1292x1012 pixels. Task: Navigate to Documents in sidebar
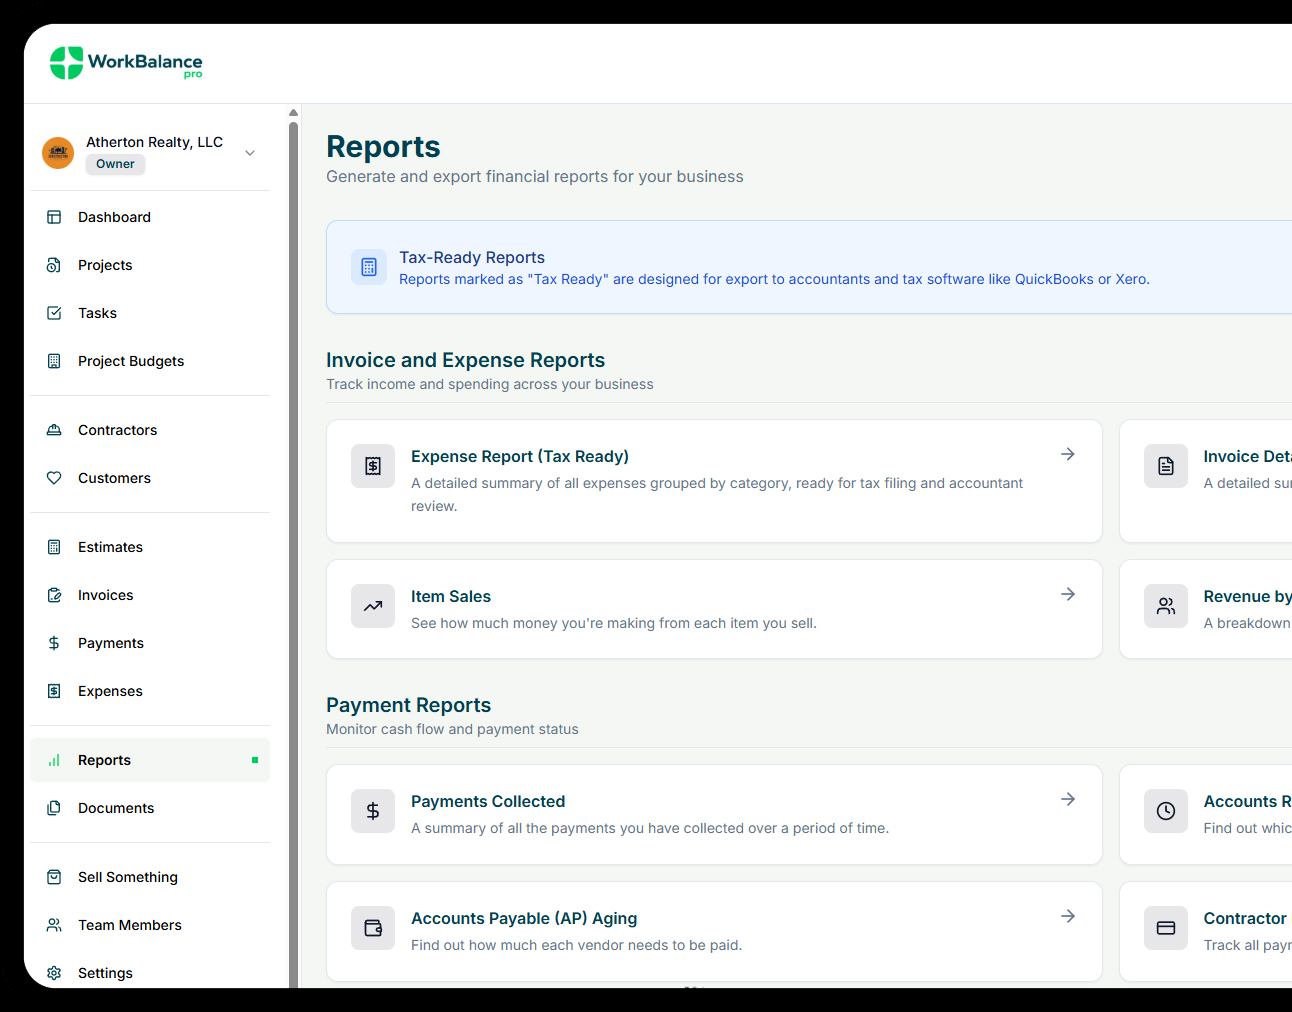coord(116,808)
